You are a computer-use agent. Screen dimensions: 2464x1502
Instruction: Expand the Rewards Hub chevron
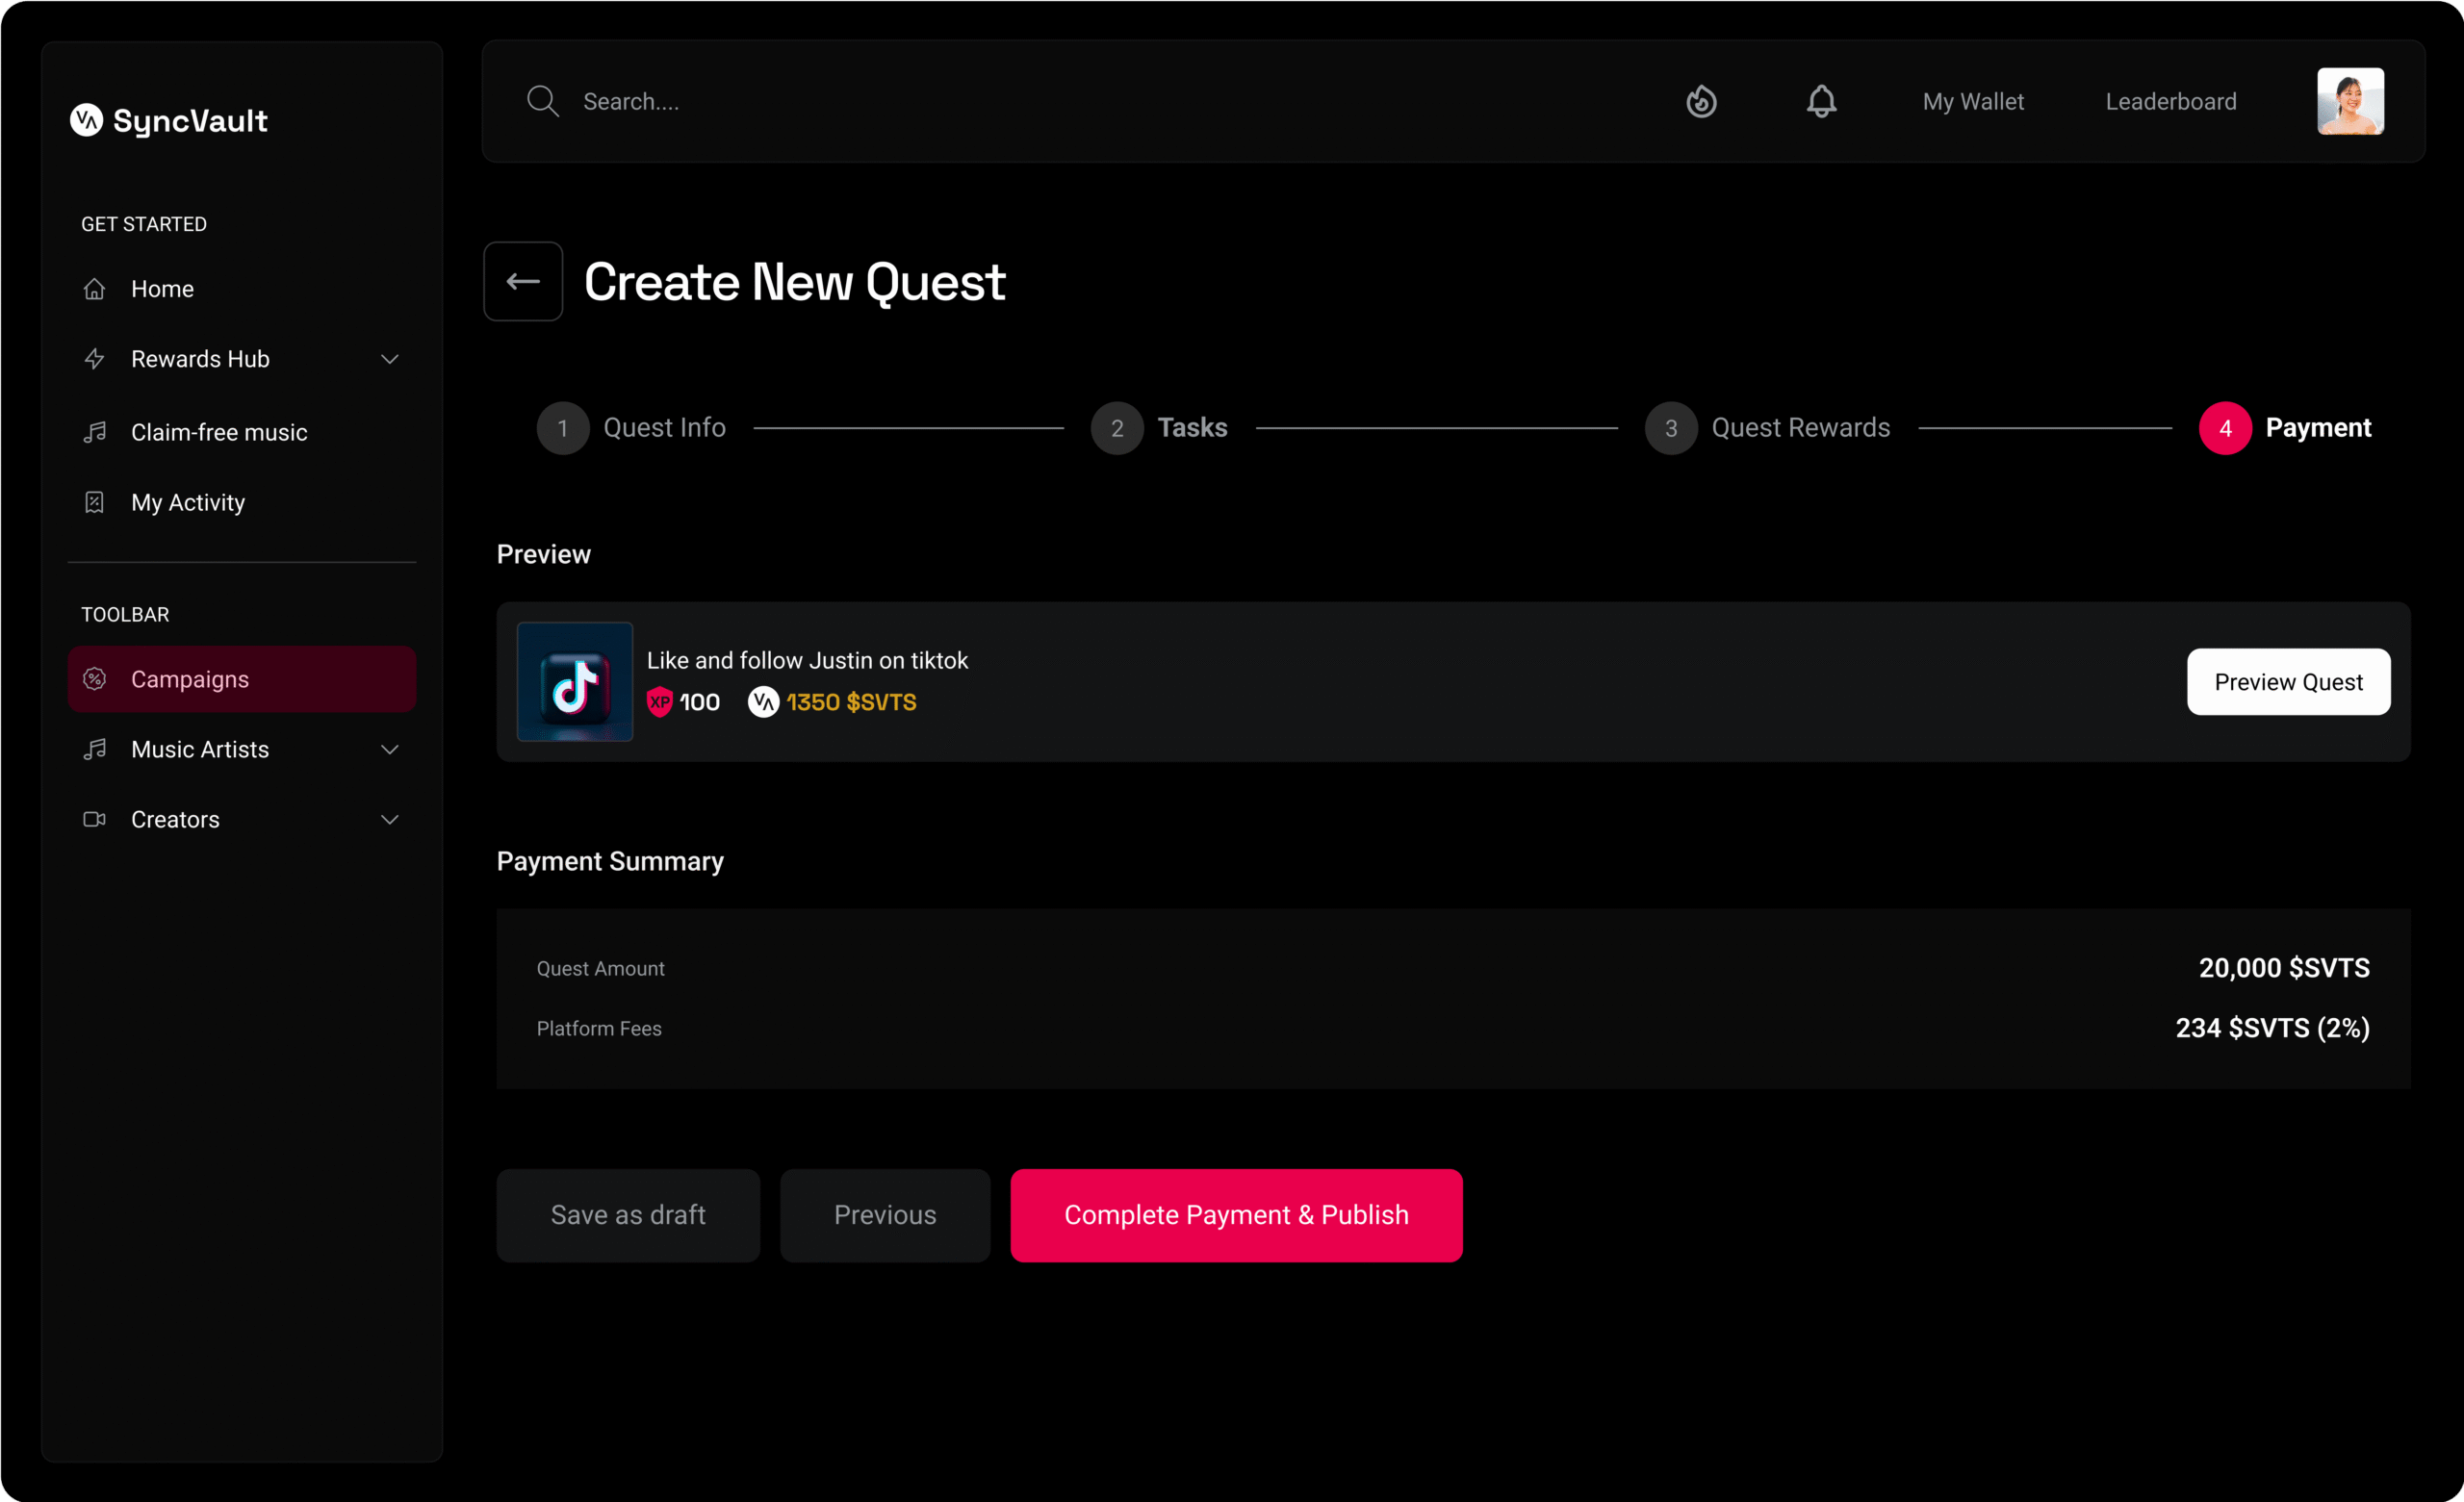click(x=390, y=359)
